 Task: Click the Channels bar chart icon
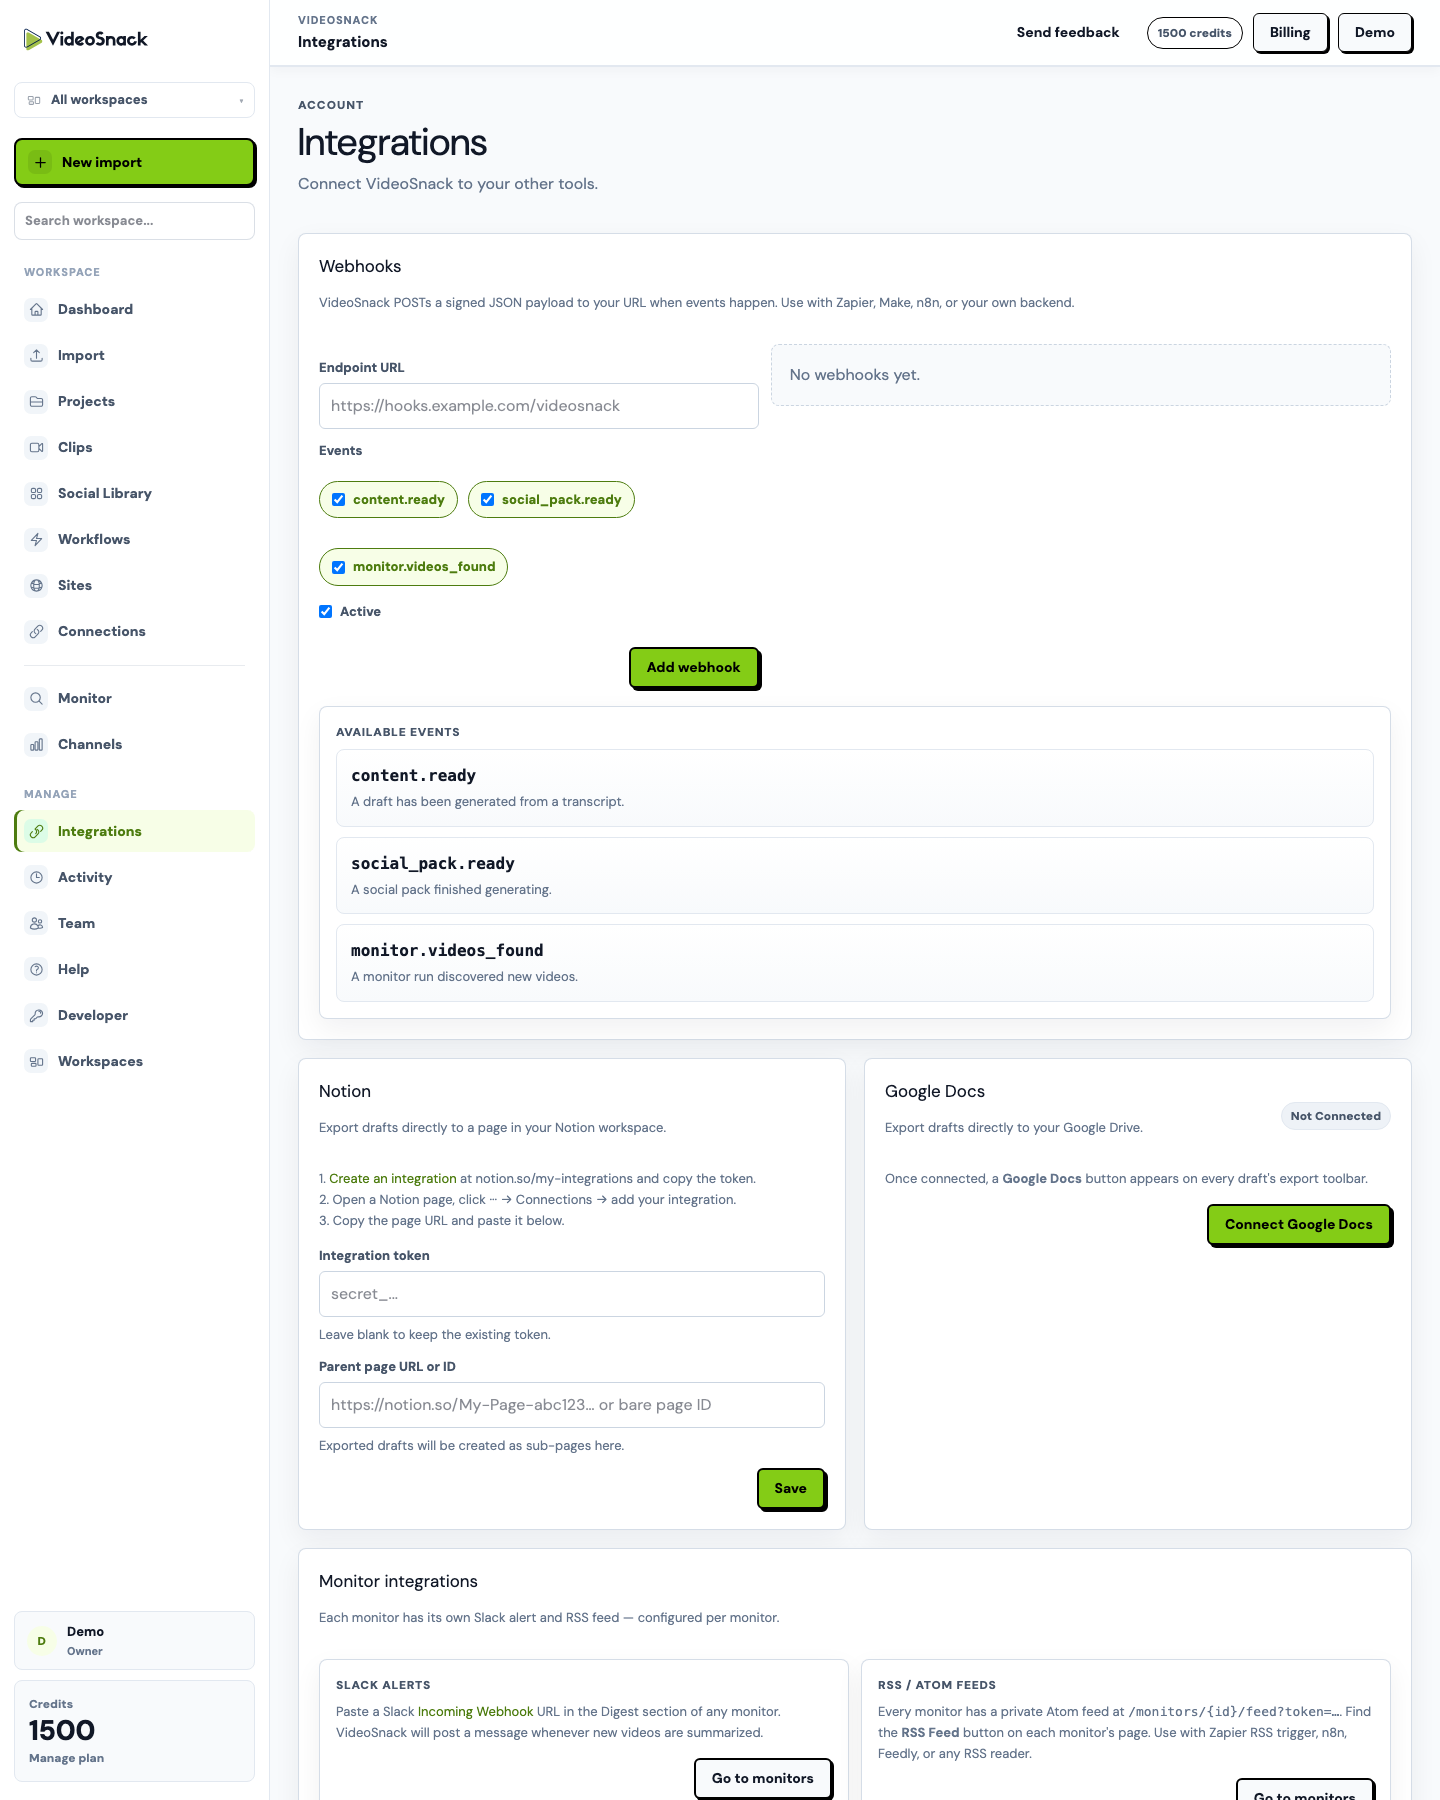tap(37, 744)
